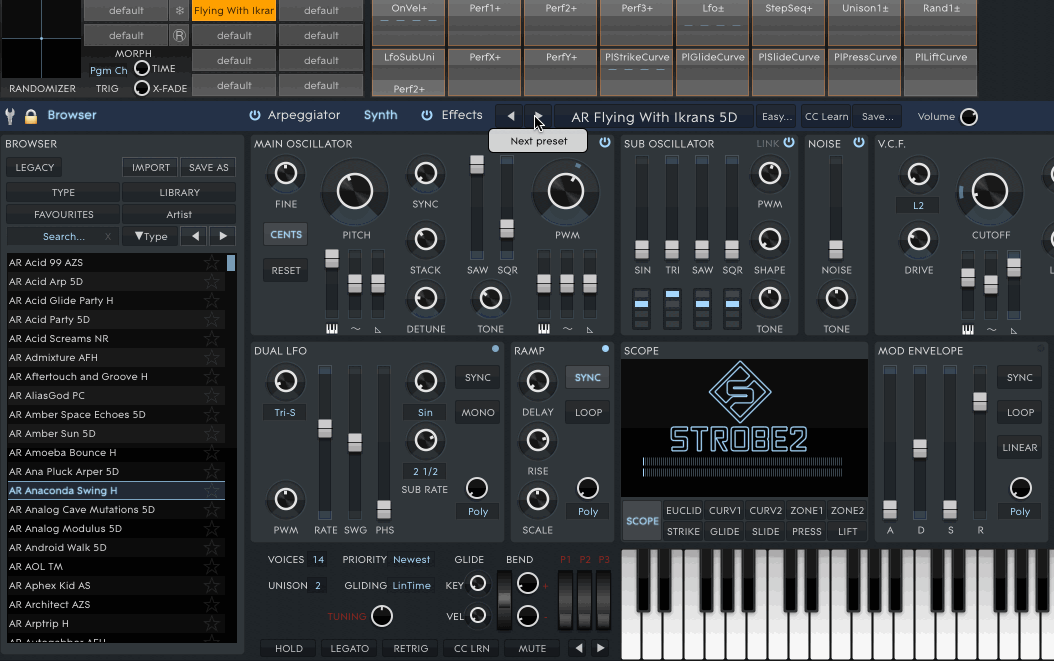Click the circled R randomizer icon
This screenshot has height=661, width=1054.
[179, 36]
